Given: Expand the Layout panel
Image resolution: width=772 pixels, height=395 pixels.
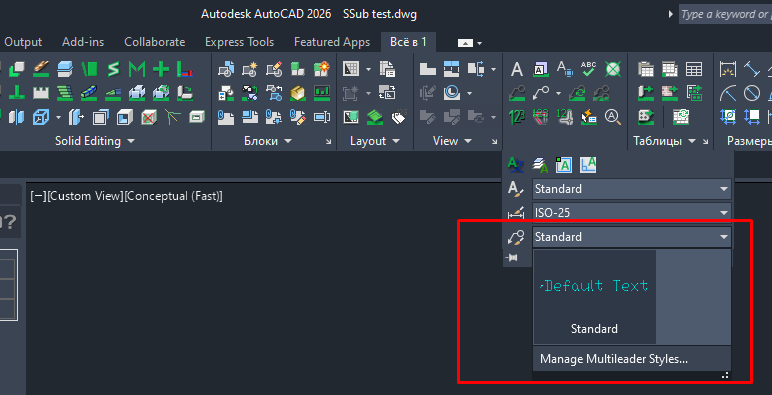Looking at the screenshot, I should (x=396, y=141).
